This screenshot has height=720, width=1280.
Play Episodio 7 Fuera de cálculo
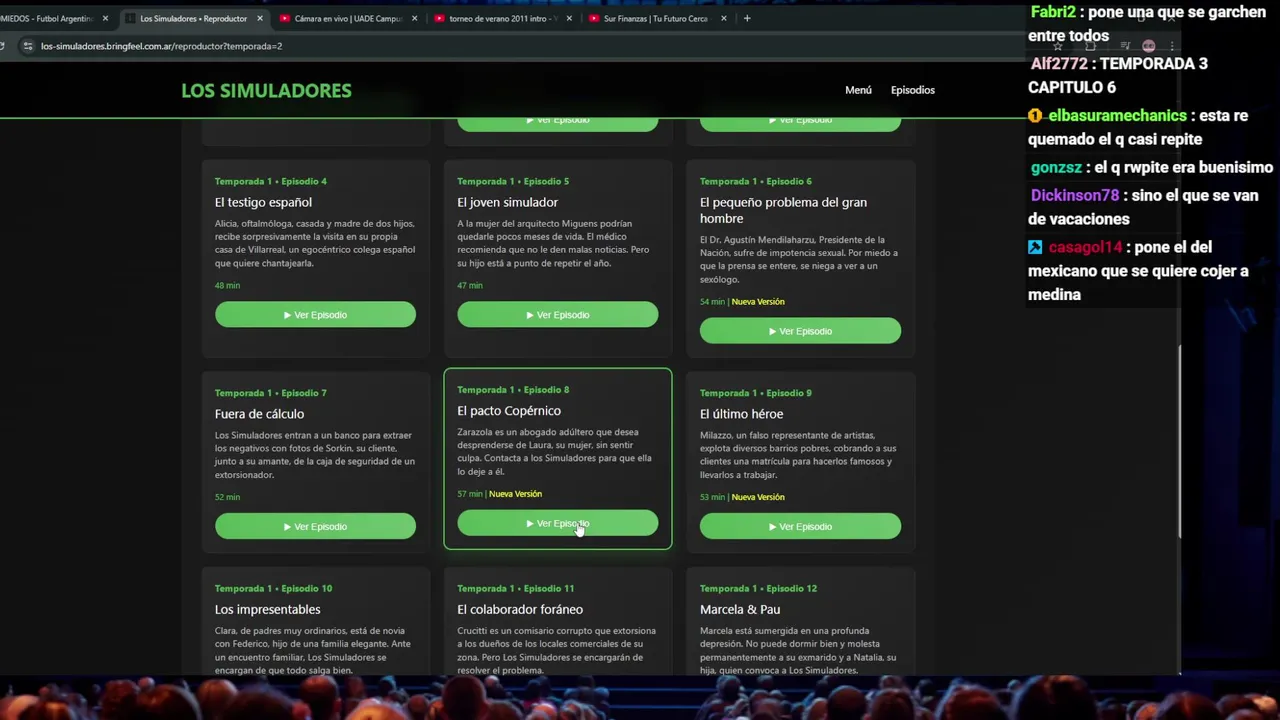315,527
